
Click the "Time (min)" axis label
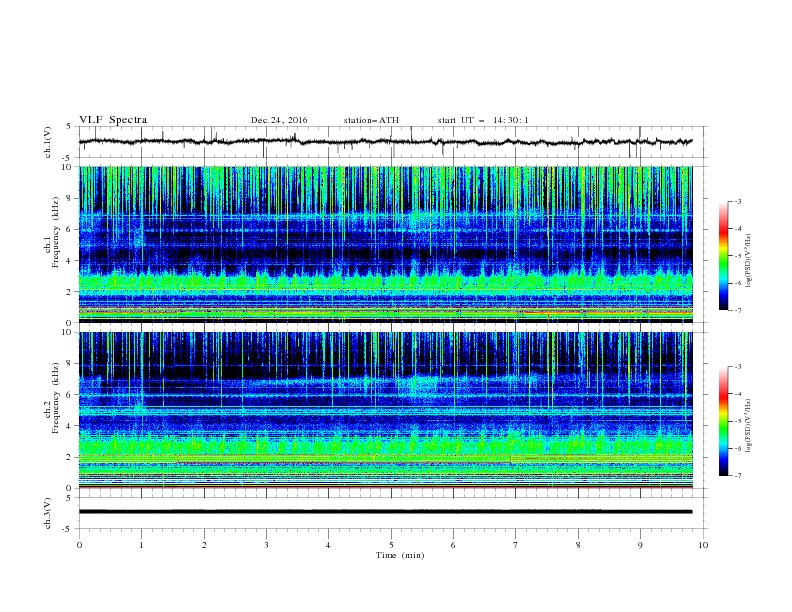[400, 555]
